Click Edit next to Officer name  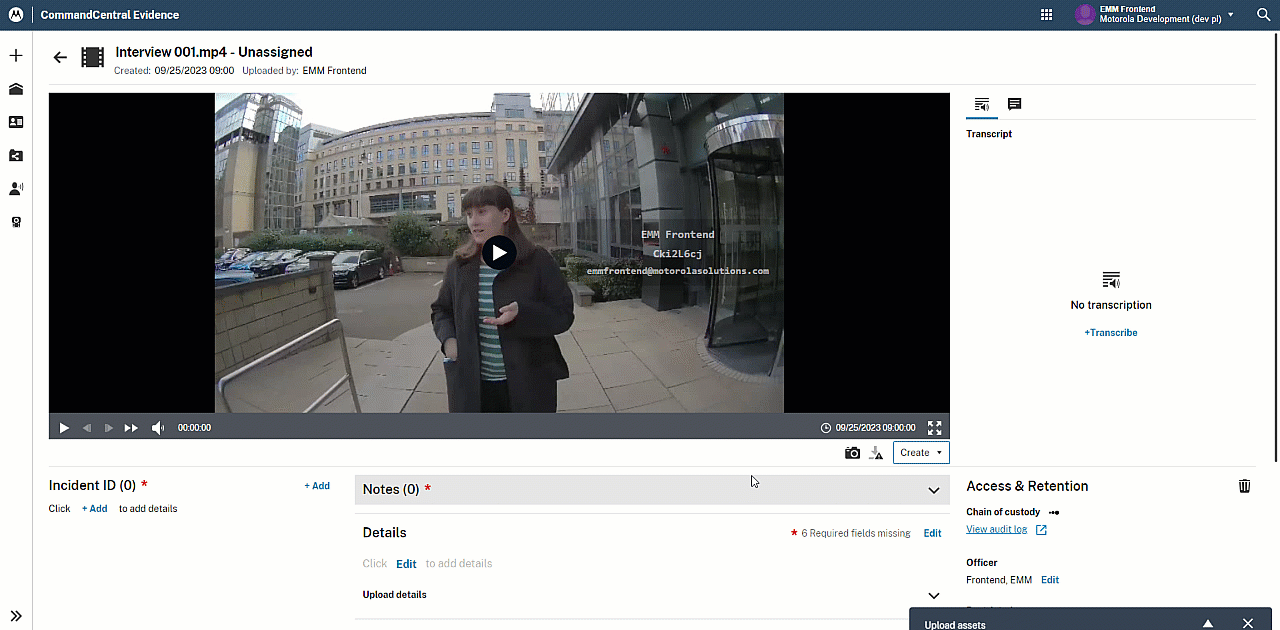(1049, 580)
